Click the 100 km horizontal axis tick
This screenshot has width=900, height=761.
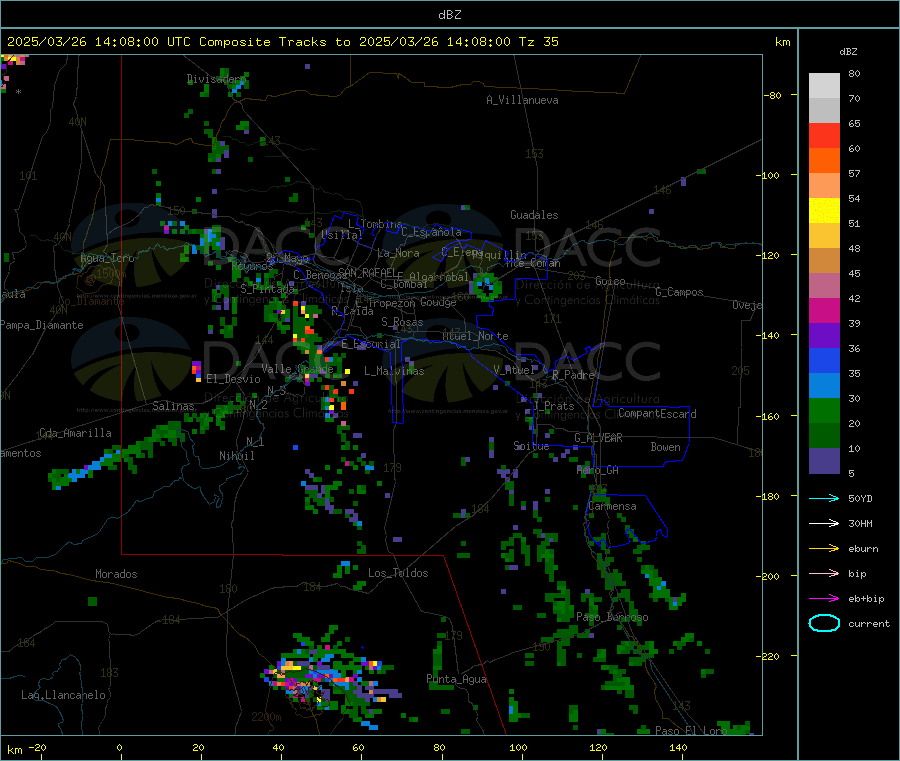click(518, 747)
